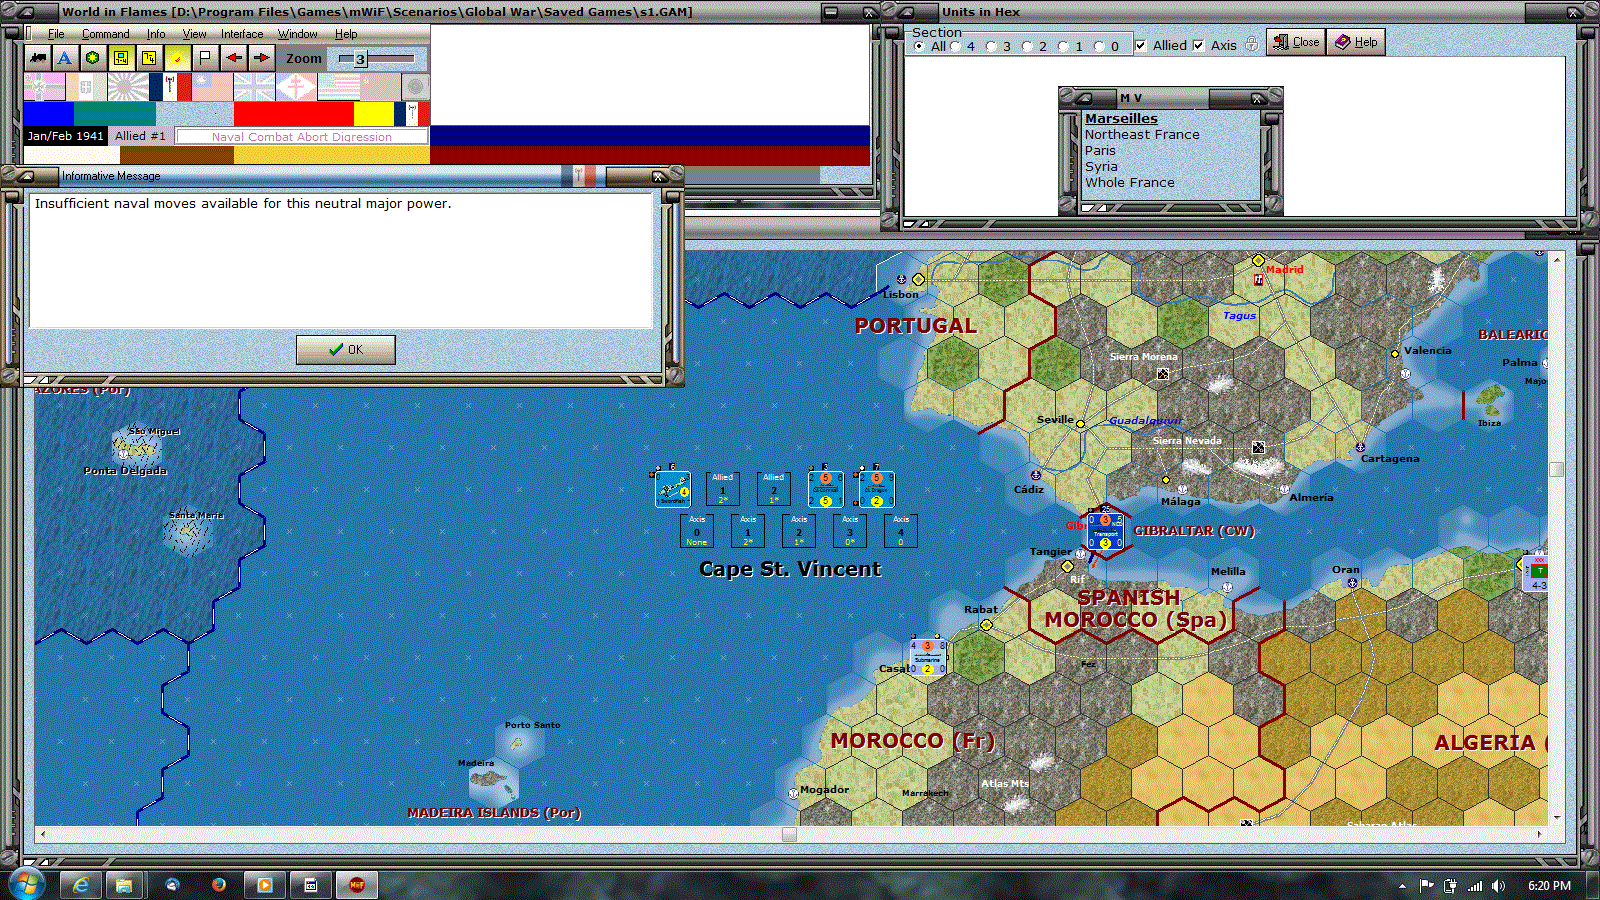Click Close in Units in Hex window
Image resolution: width=1600 pixels, height=900 pixels.
tap(1296, 42)
